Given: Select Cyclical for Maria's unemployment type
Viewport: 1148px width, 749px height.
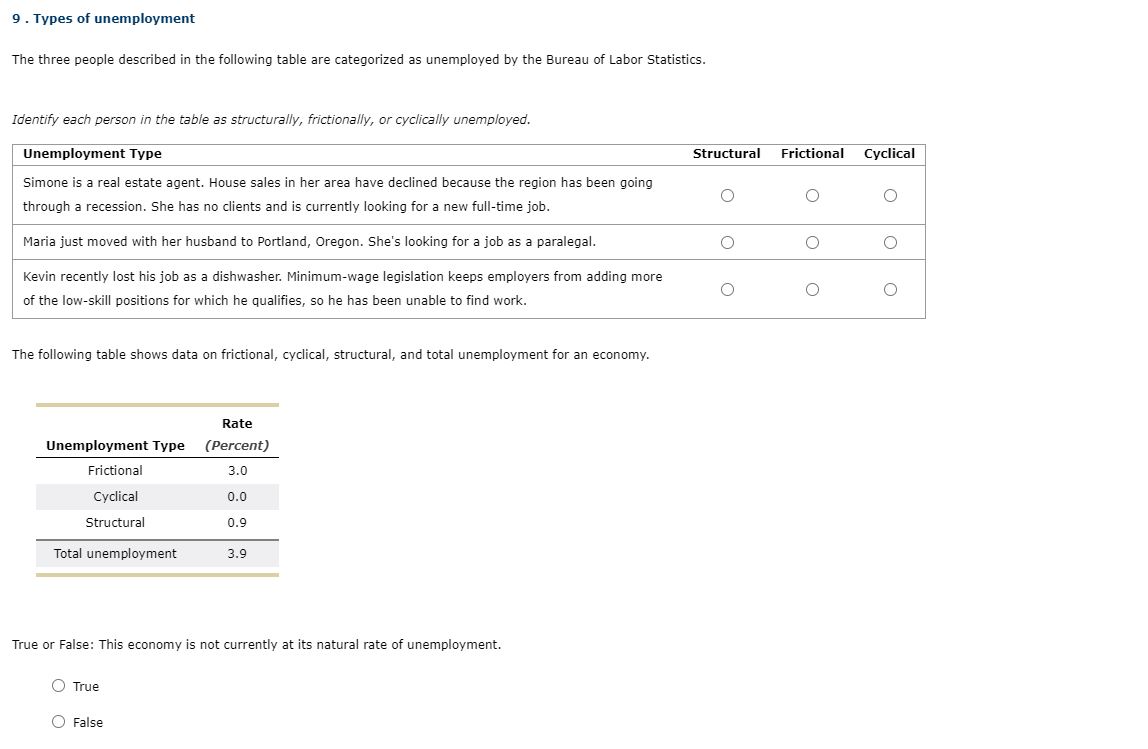Looking at the screenshot, I should tap(889, 242).
